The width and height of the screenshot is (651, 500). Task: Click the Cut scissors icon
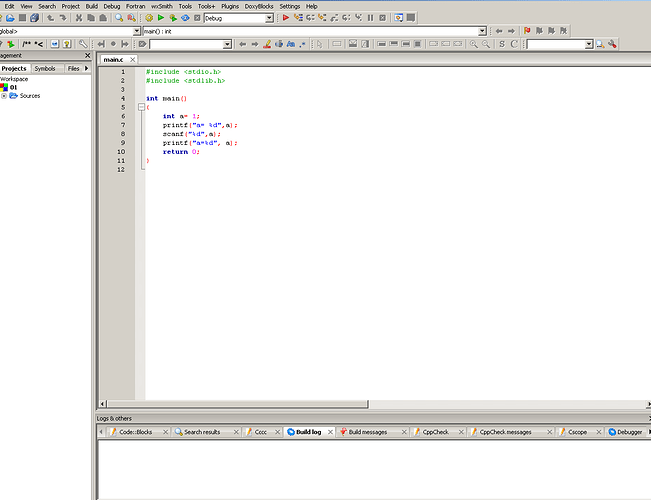78,18
